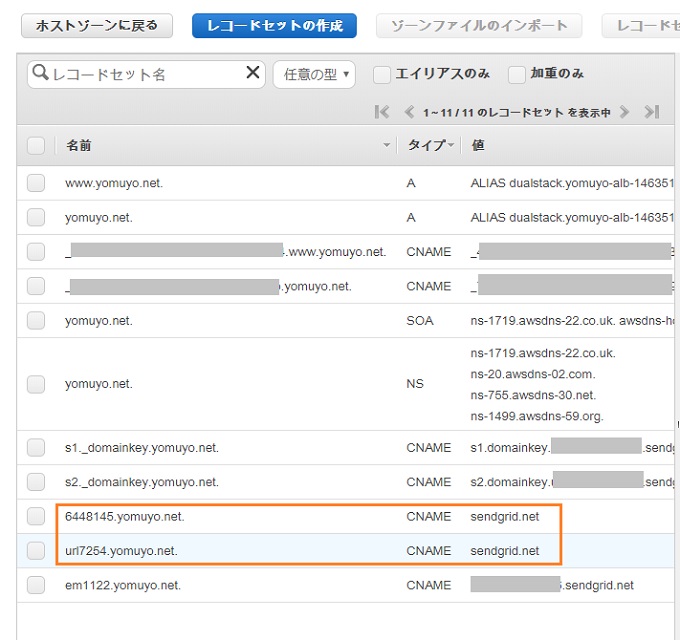The height and width of the screenshot is (640, 680).
Task: Open the 任意の型 type filter dropdown
Action: [314, 75]
